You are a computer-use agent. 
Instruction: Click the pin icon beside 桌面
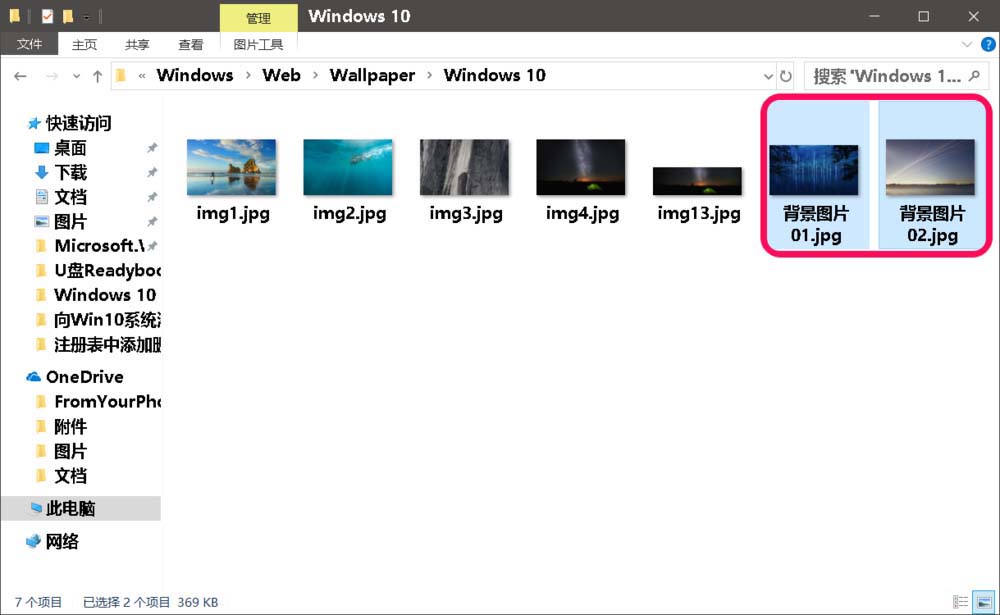coord(152,148)
